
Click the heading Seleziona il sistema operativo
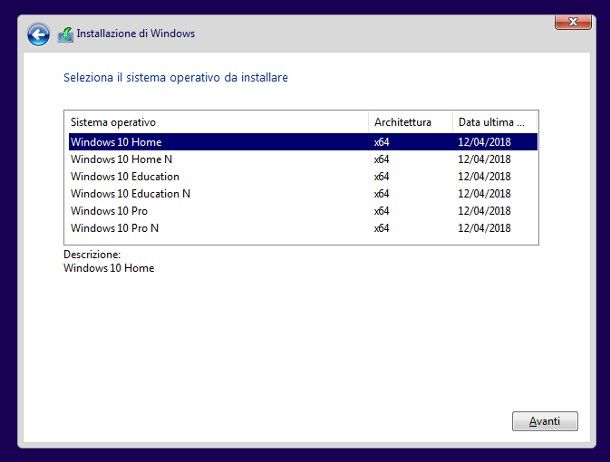[176, 77]
